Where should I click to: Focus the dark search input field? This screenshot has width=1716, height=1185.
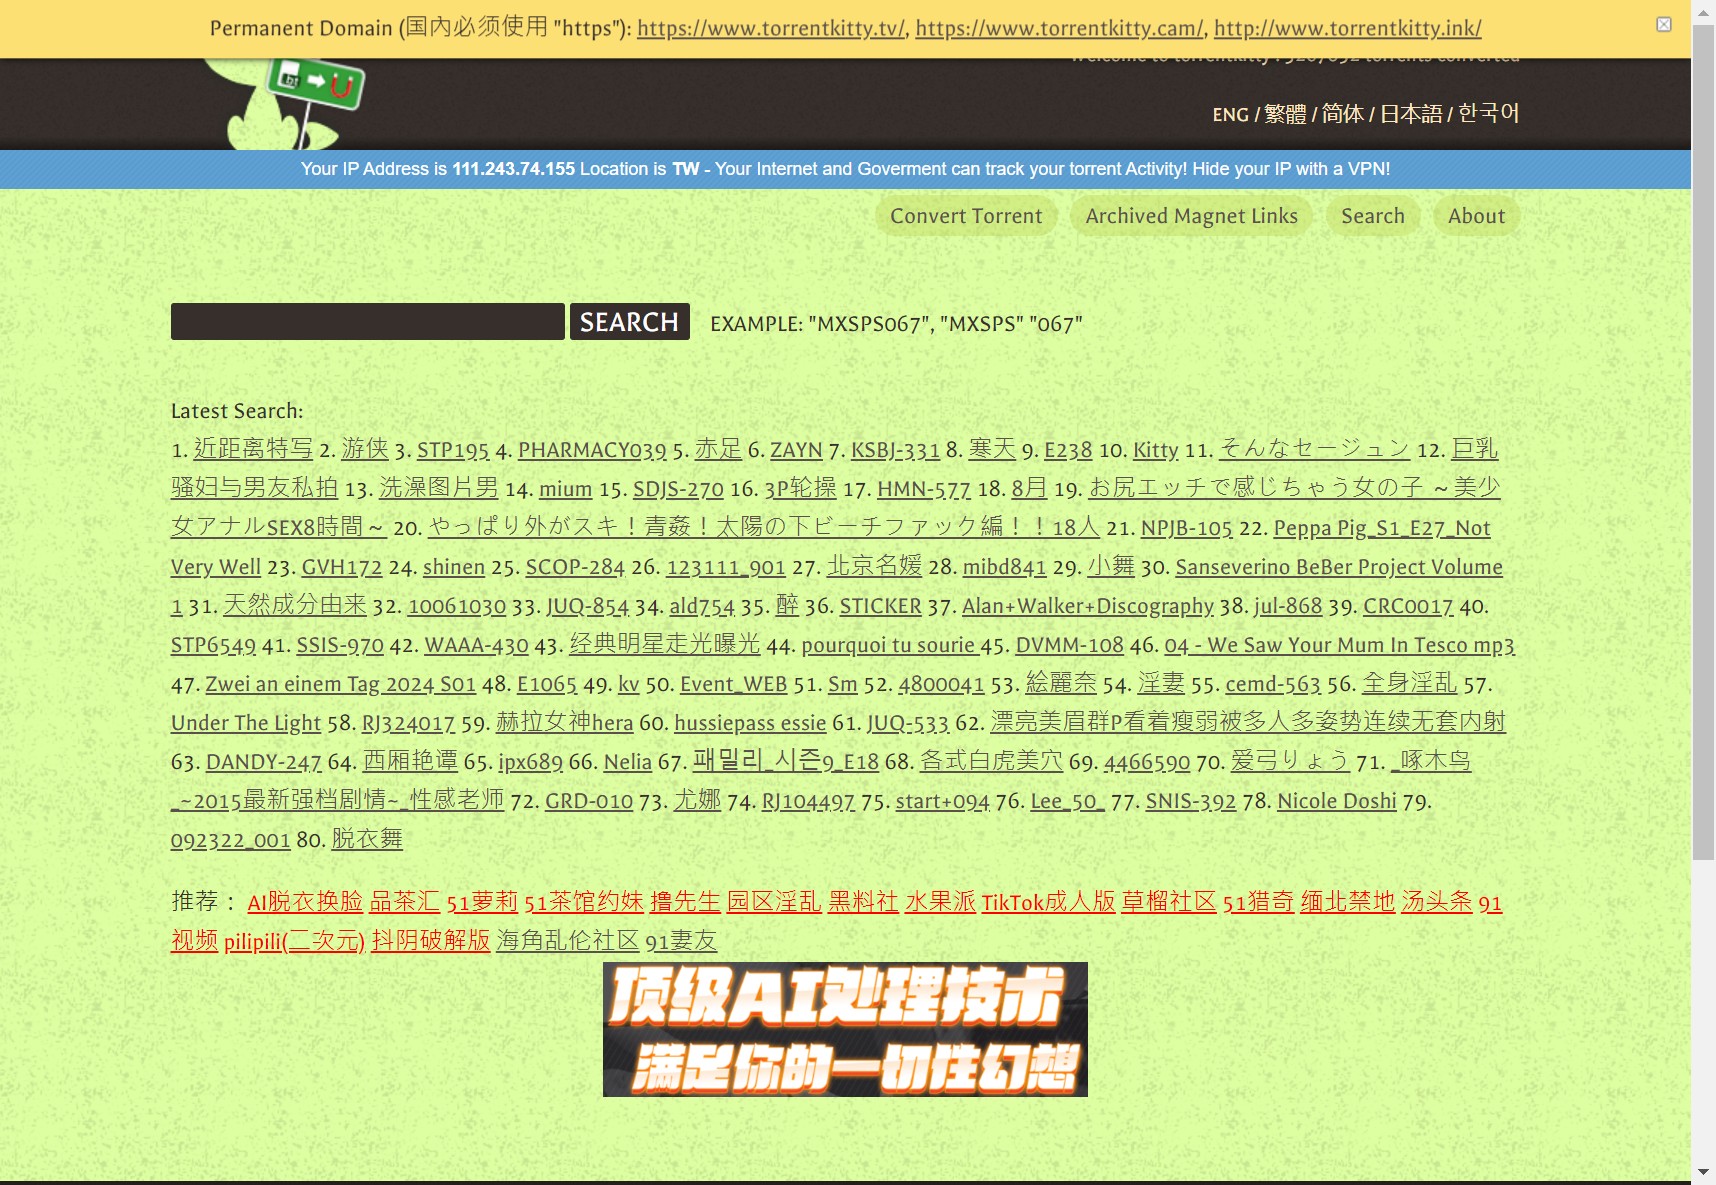367,322
